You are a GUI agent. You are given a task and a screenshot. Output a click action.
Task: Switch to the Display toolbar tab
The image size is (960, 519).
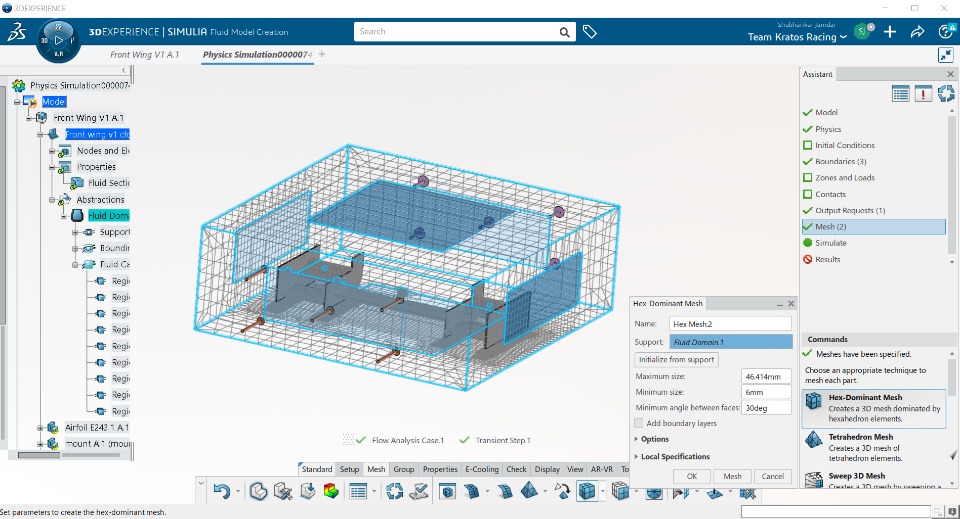point(547,469)
